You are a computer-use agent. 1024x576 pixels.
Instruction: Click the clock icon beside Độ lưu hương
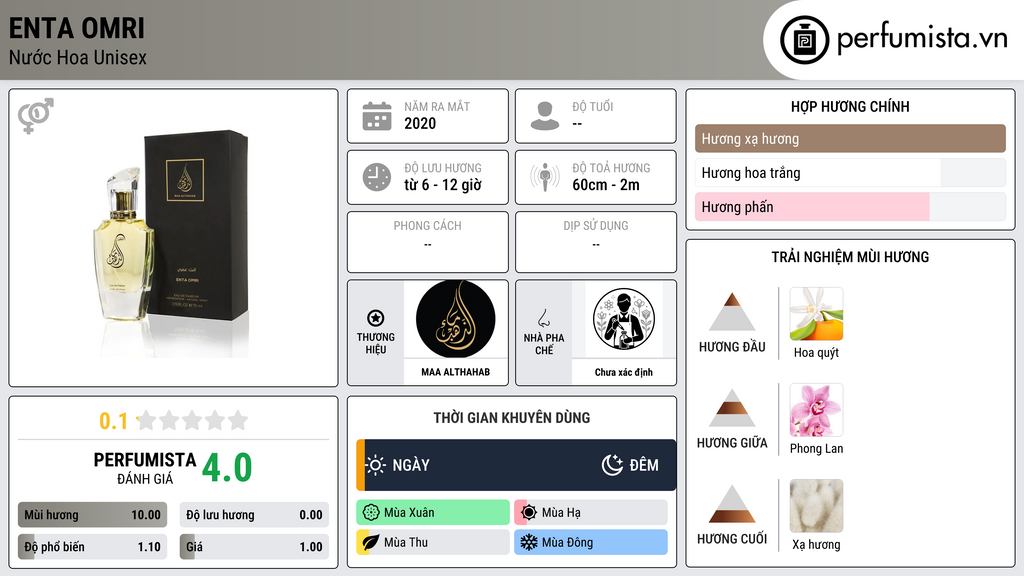377,177
